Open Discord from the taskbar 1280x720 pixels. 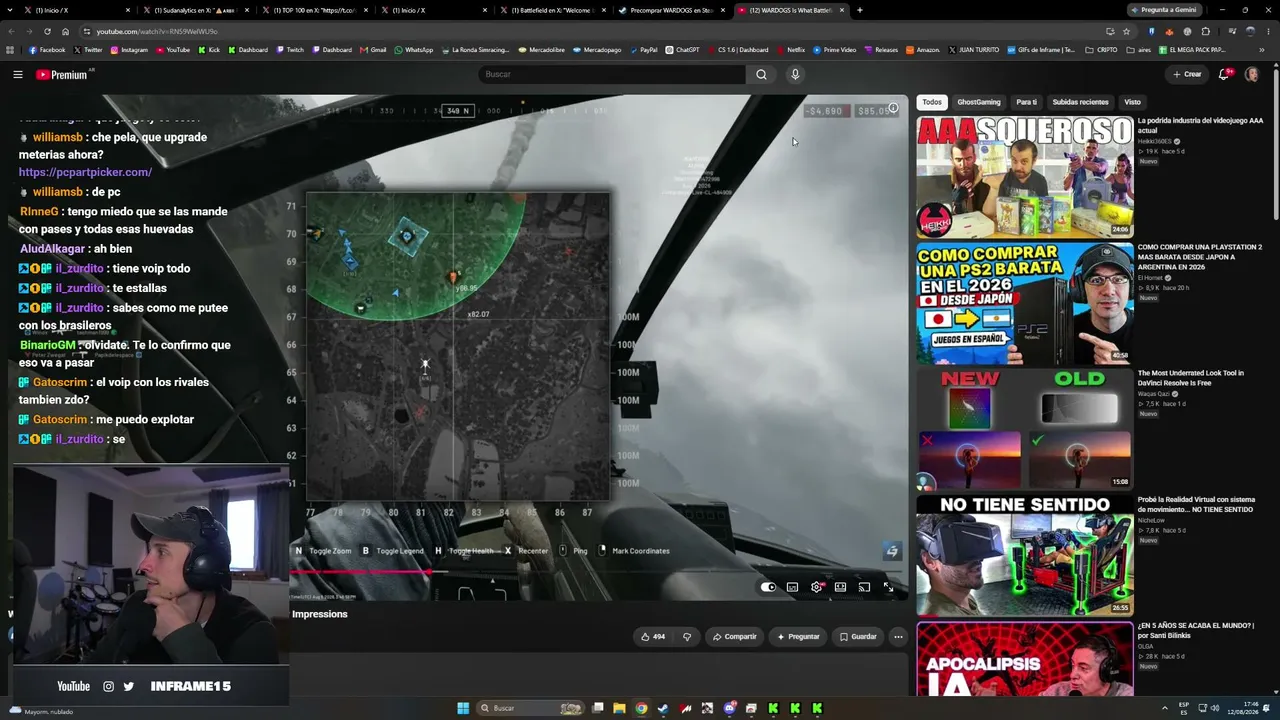pyautogui.click(x=729, y=708)
